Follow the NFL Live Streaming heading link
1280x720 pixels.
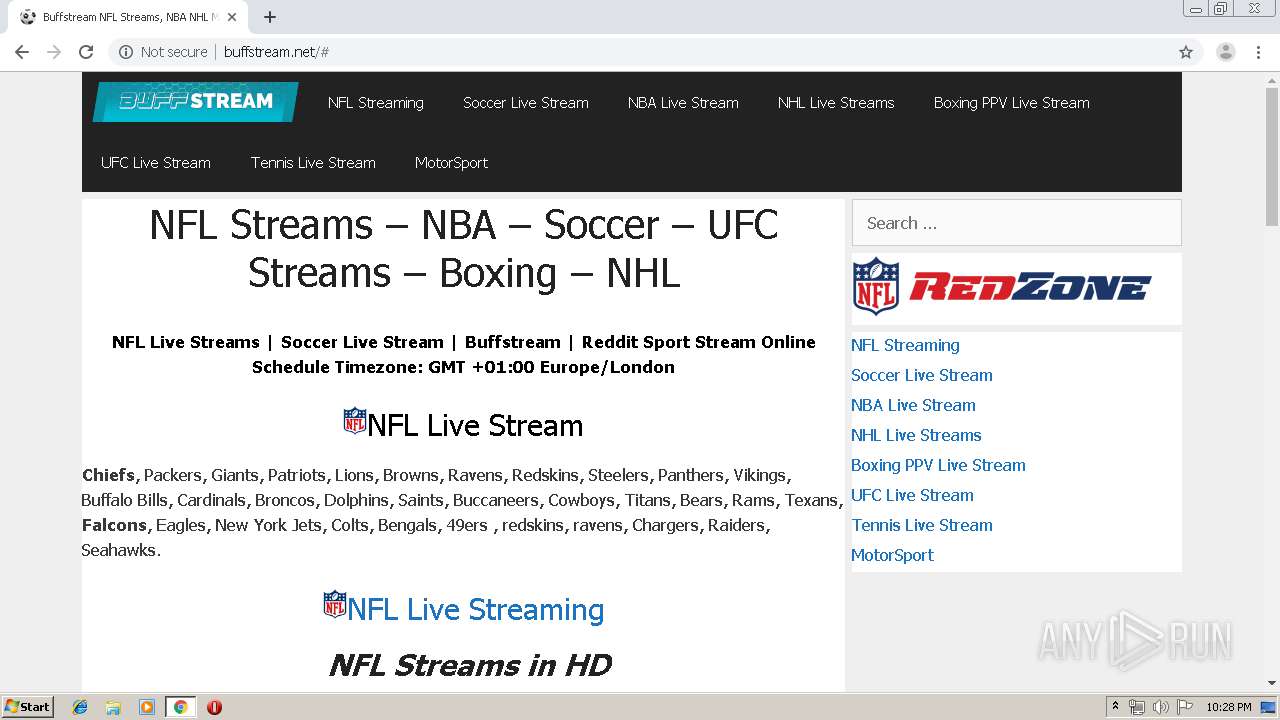[x=475, y=609]
